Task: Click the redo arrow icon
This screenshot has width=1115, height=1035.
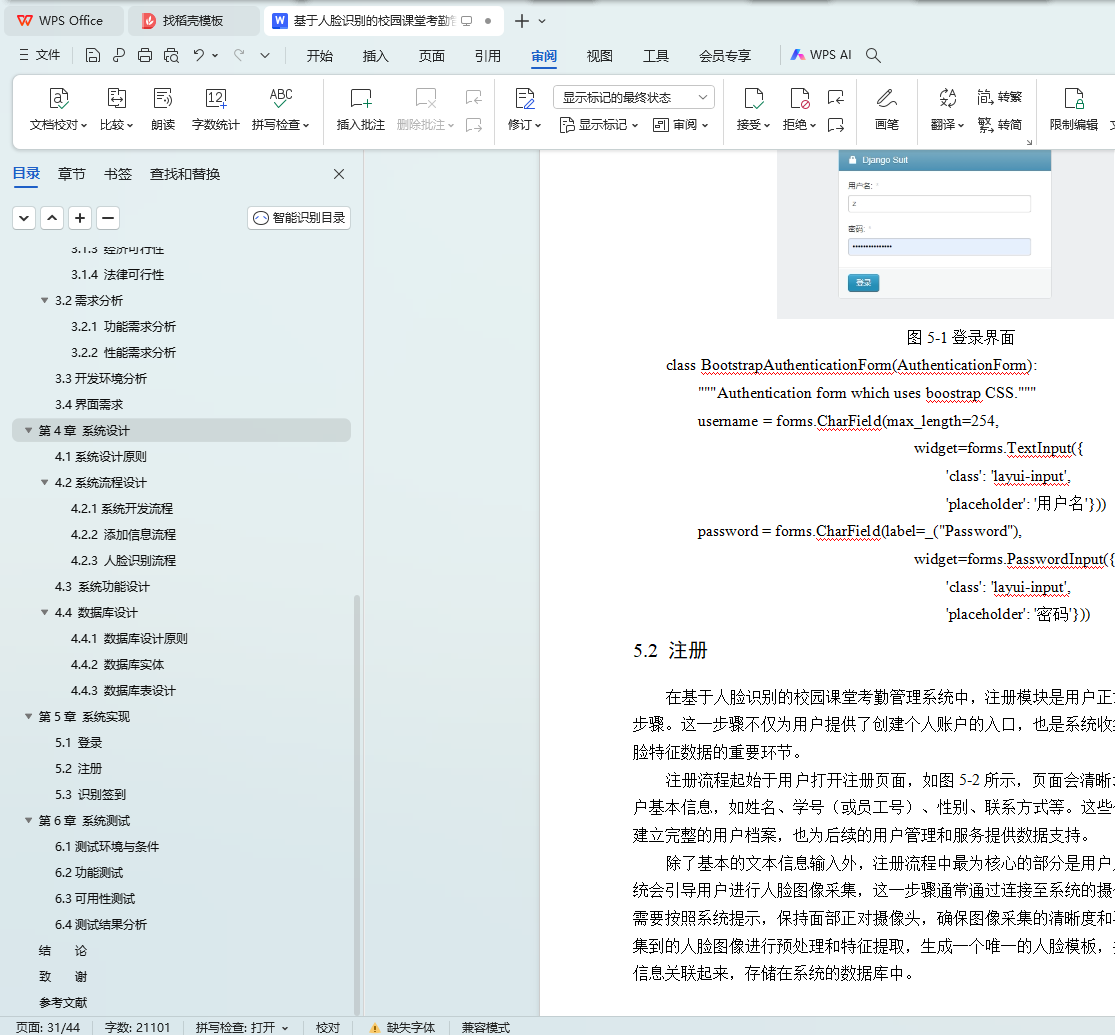Action: [240, 55]
